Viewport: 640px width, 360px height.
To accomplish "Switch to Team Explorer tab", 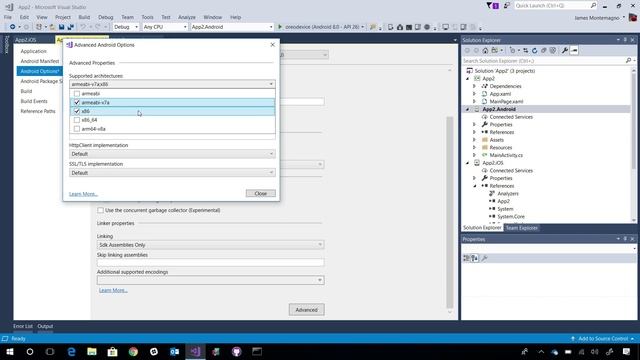I will pos(522,228).
